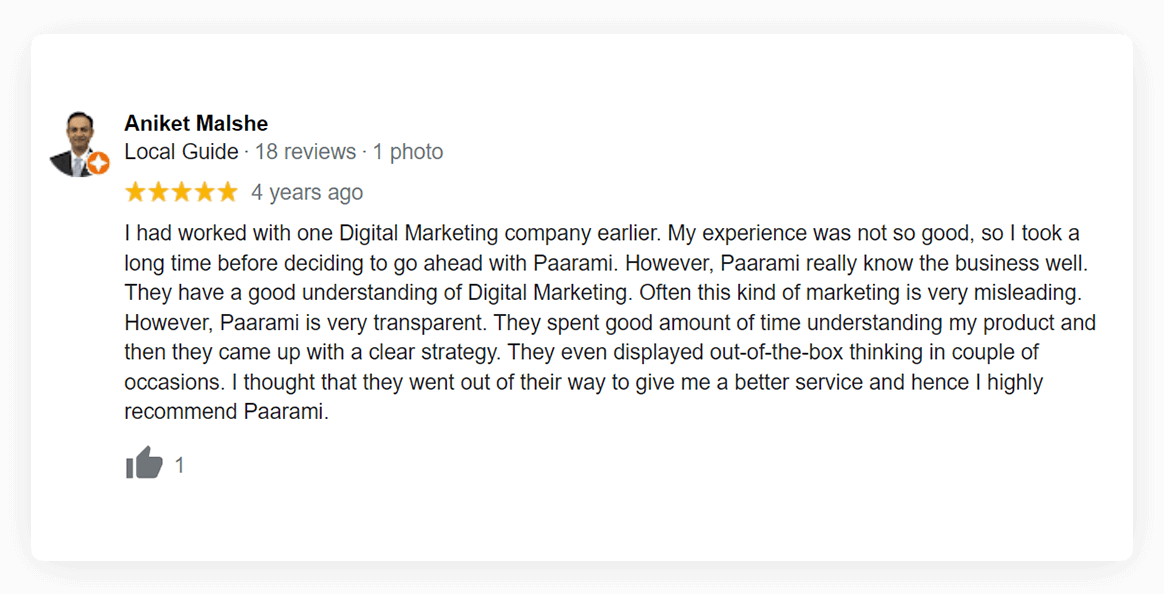Screen dimensions: 1164x594
Task: Click the like count number 1
Action: tap(180, 465)
